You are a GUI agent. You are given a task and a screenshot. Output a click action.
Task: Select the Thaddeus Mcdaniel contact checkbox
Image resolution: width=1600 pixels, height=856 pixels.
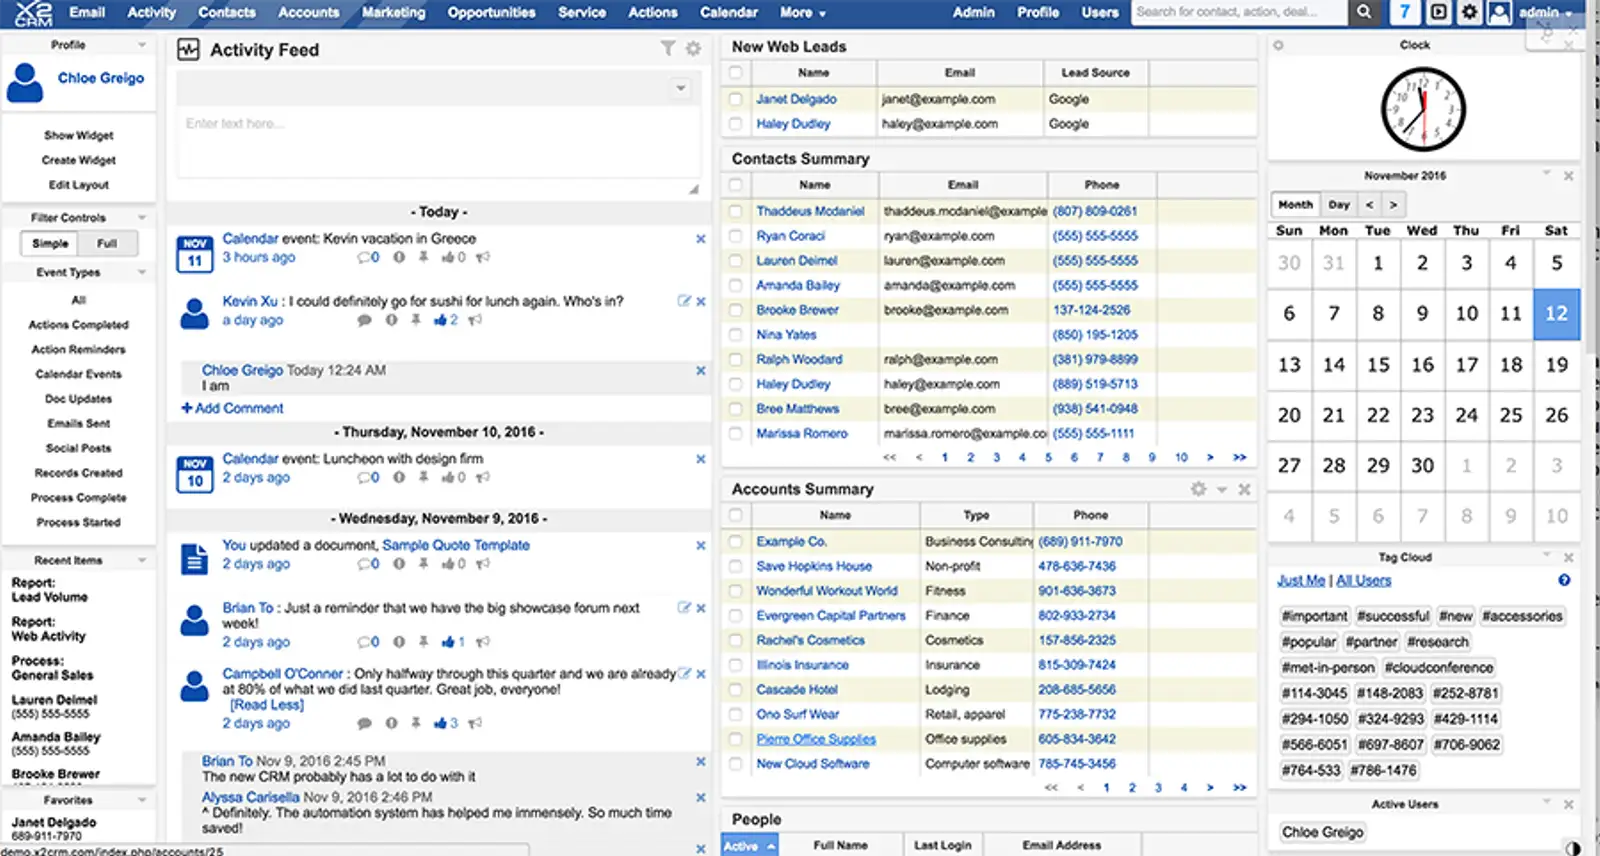point(736,211)
